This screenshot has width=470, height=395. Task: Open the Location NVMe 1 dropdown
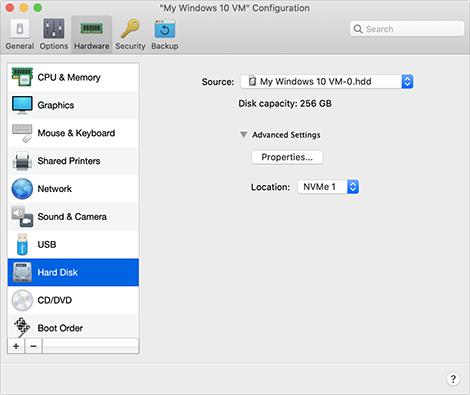328,187
